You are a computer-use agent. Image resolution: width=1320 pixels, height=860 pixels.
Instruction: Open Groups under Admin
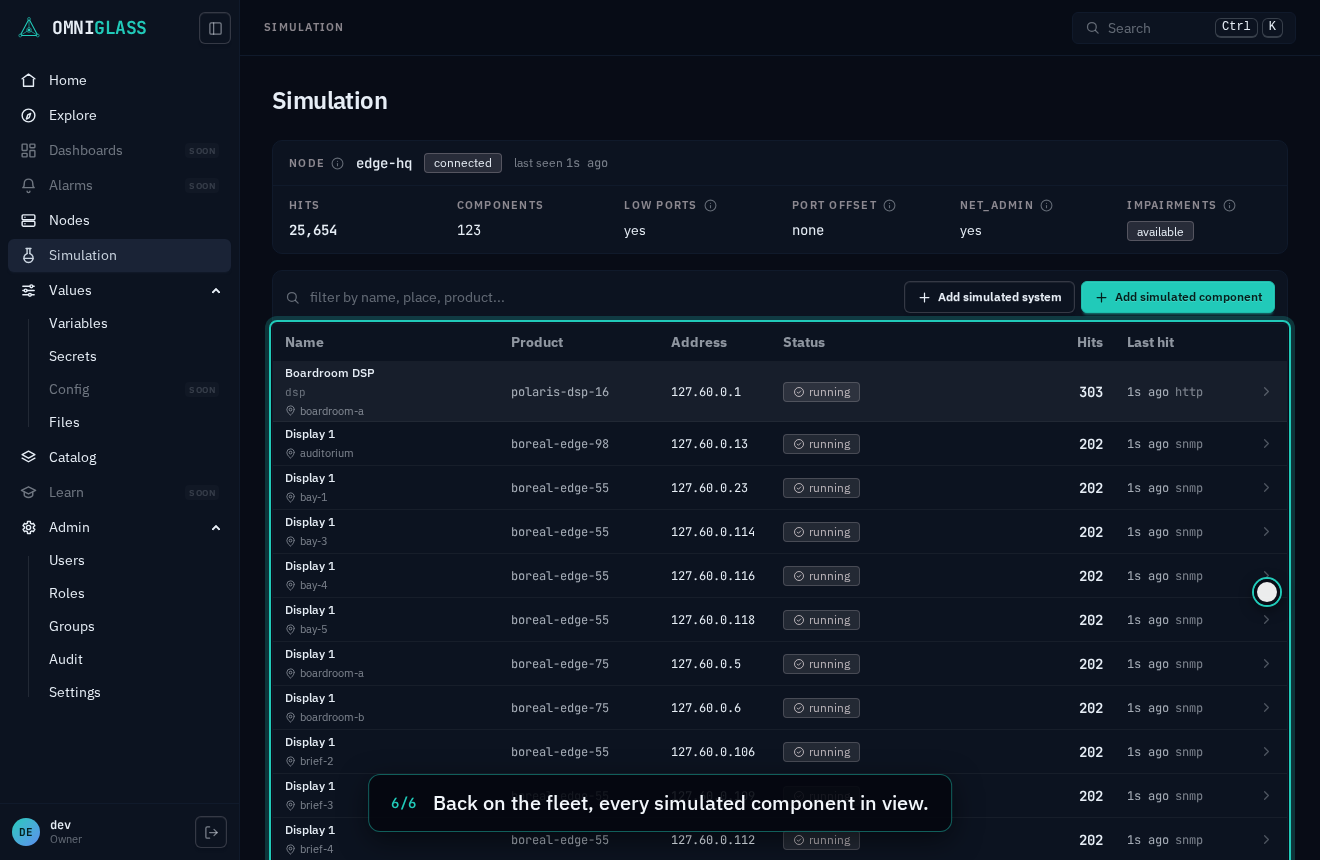[72, 626]
